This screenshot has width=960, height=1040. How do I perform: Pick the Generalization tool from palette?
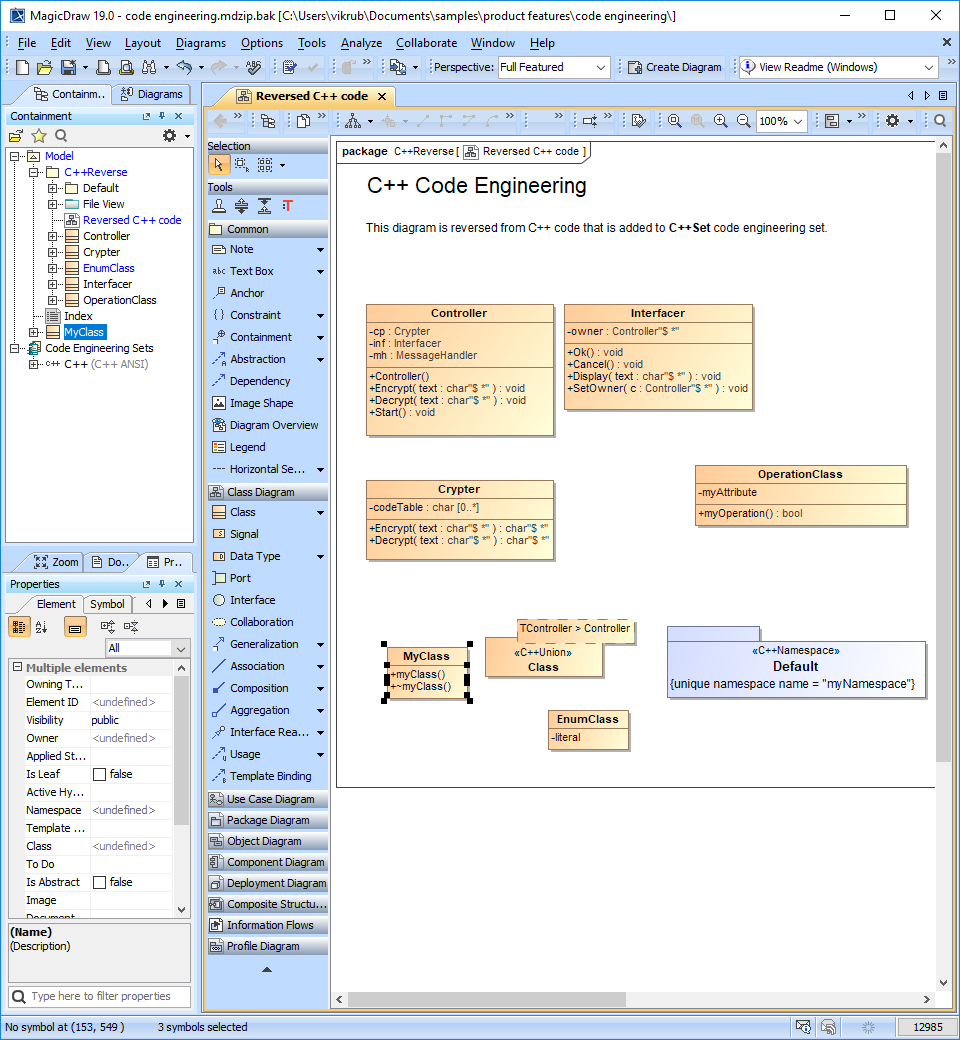[x=263, y=644]
